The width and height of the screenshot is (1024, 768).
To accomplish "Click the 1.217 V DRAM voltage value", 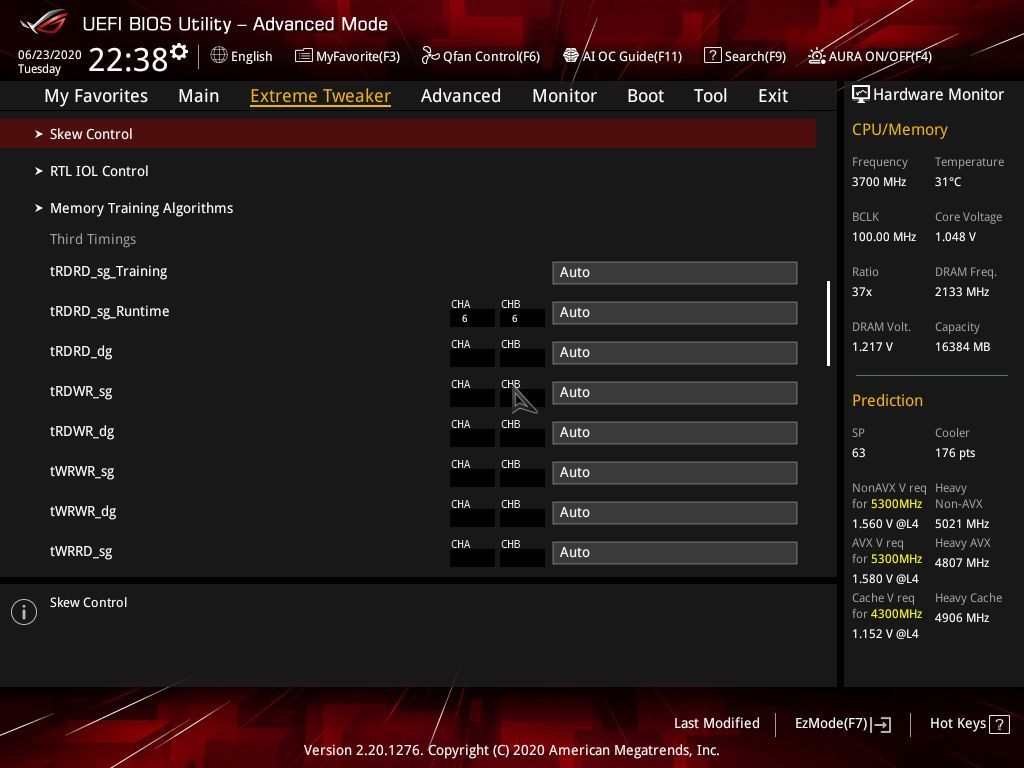I will tap(872, 347).
